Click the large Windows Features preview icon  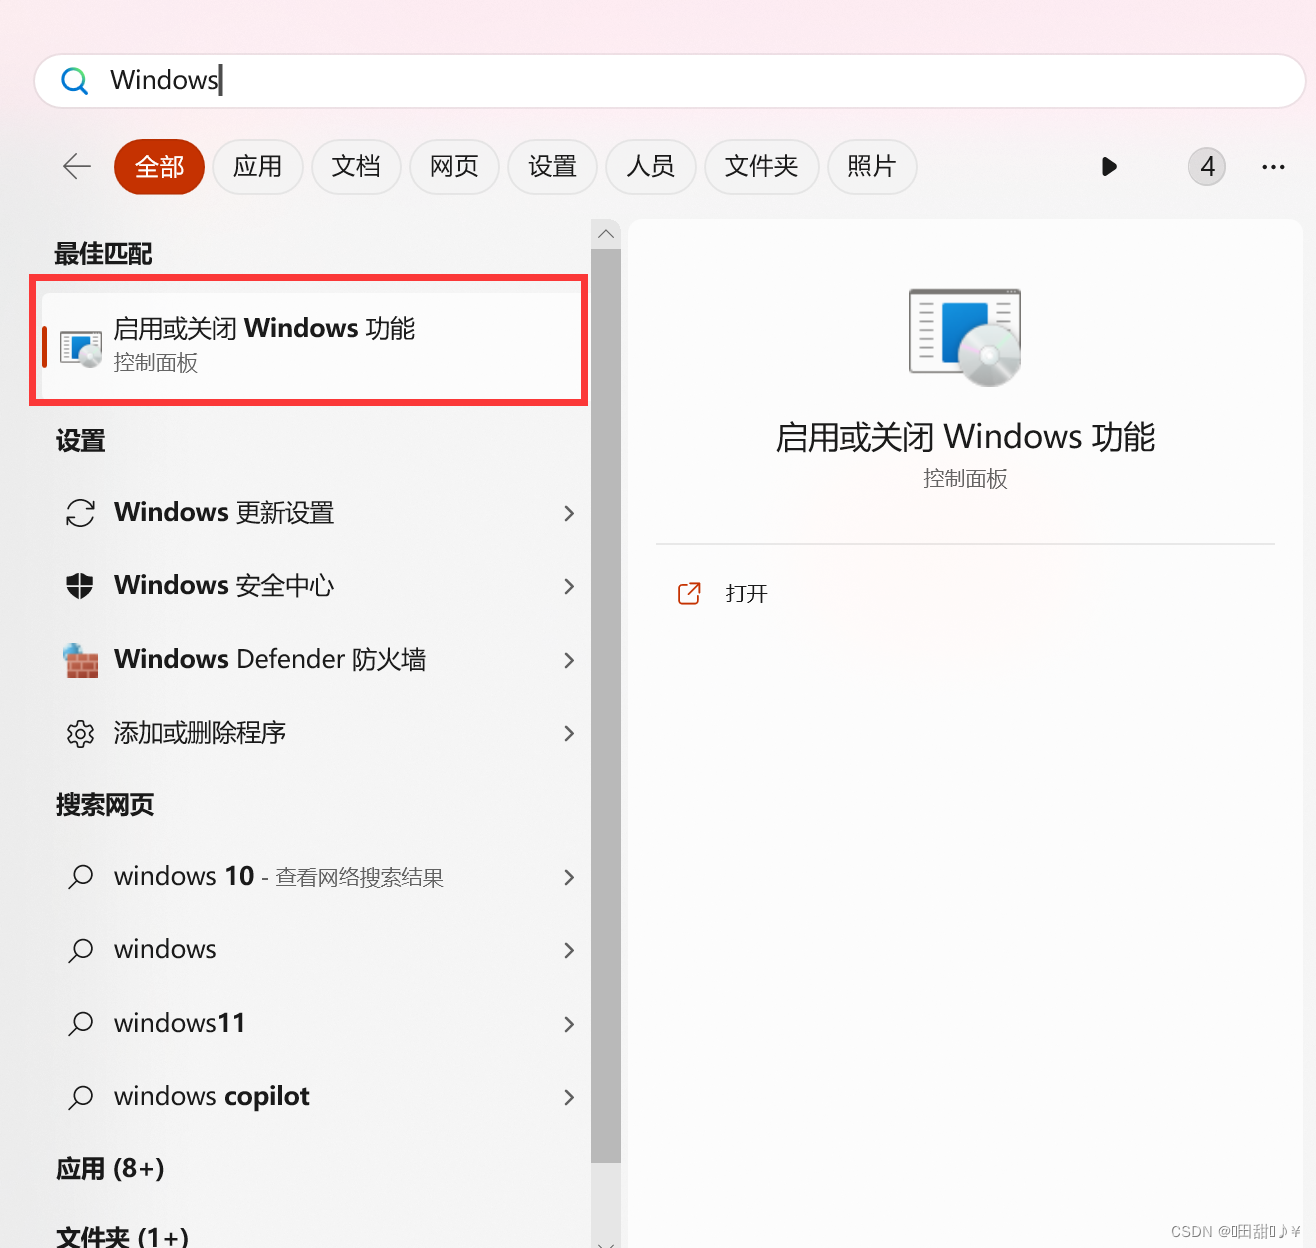965,337
